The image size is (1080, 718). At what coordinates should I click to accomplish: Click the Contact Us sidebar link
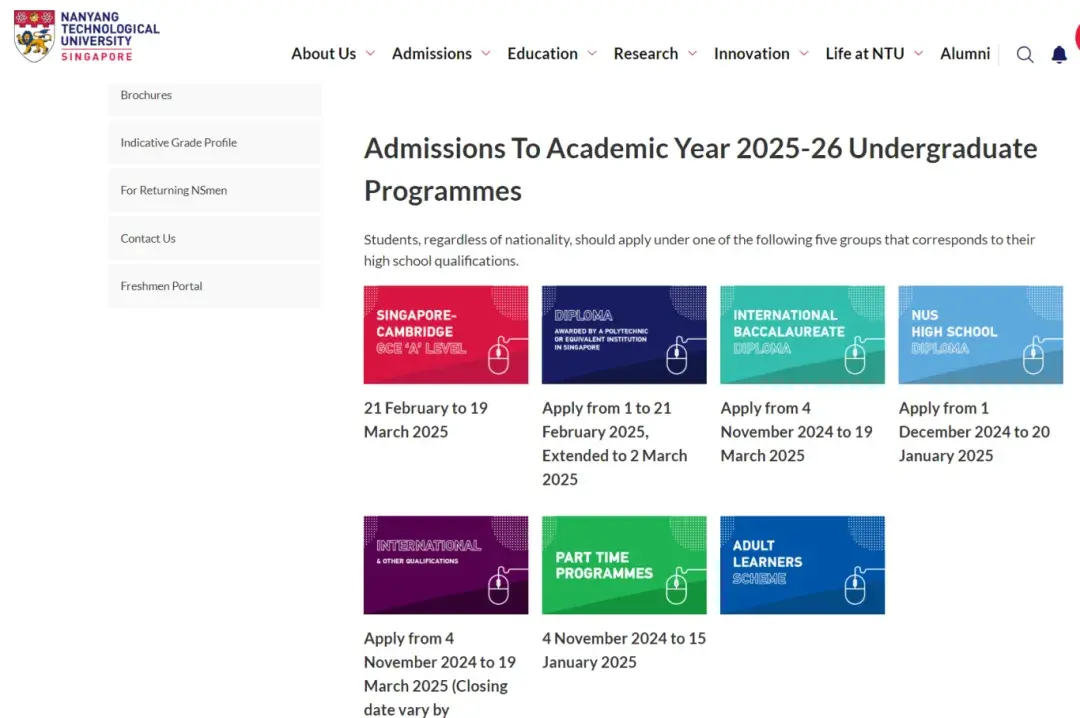tap(148, 239)
